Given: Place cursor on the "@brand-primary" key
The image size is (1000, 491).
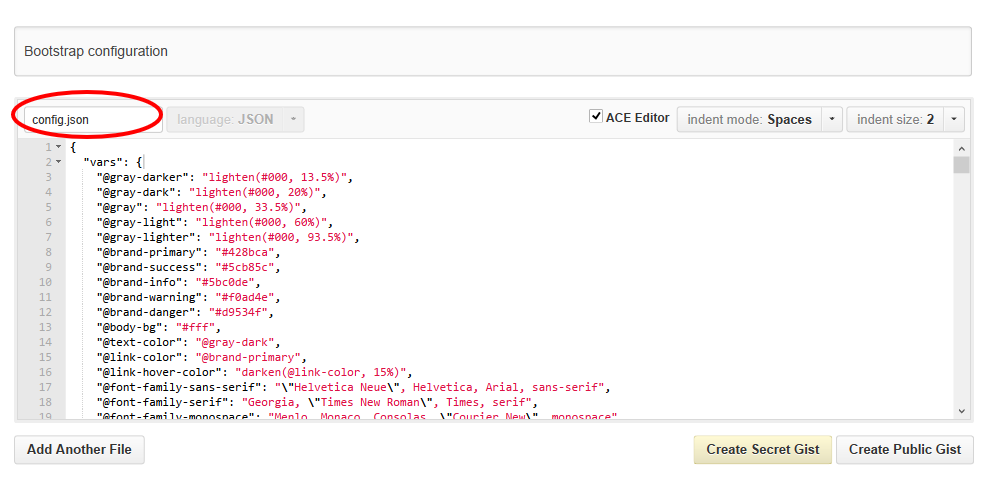Looking at the screenshot, I should [139, 252].
